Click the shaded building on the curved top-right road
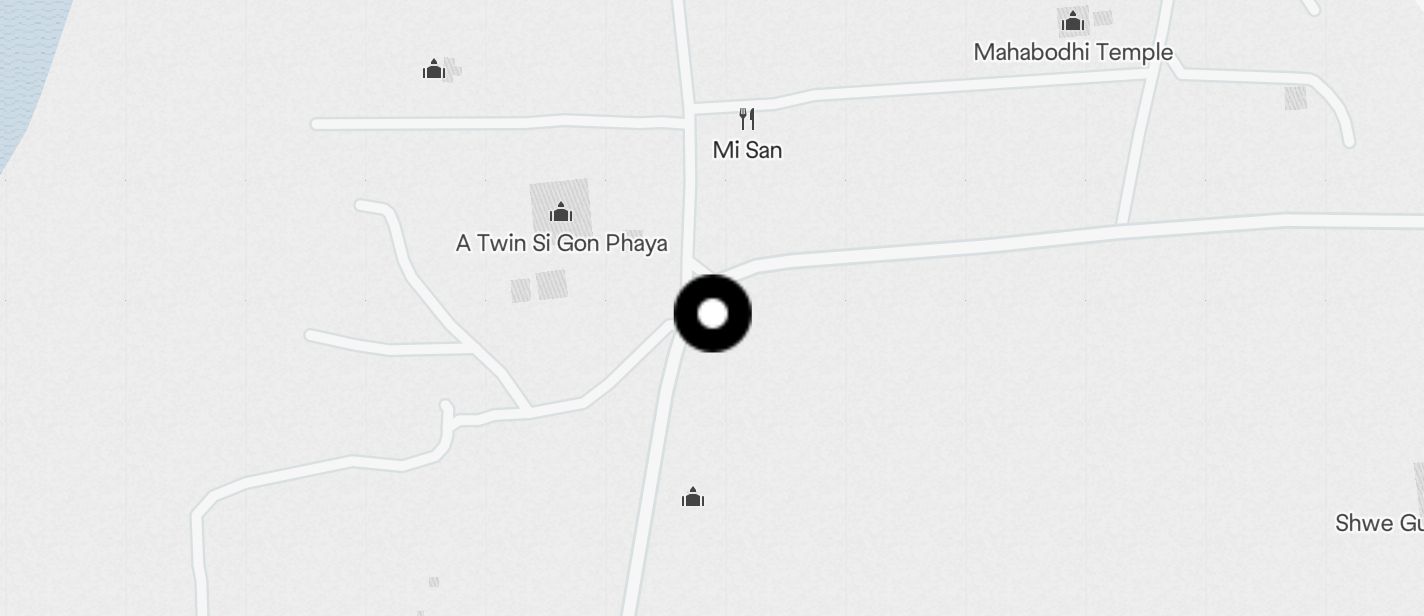The height and width of the screenshot is (616, 1424). (1295, 98)
